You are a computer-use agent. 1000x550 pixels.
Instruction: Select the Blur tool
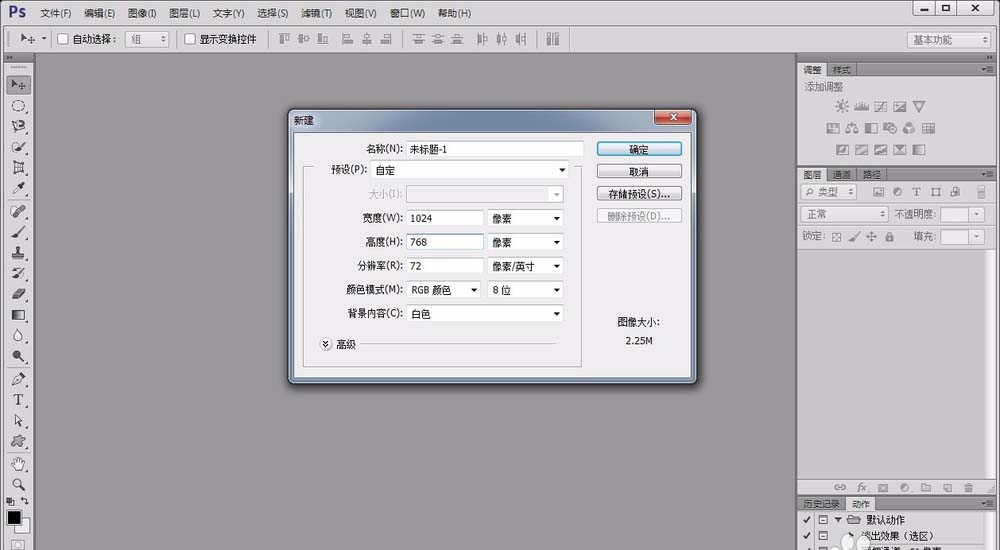[18, 336]
